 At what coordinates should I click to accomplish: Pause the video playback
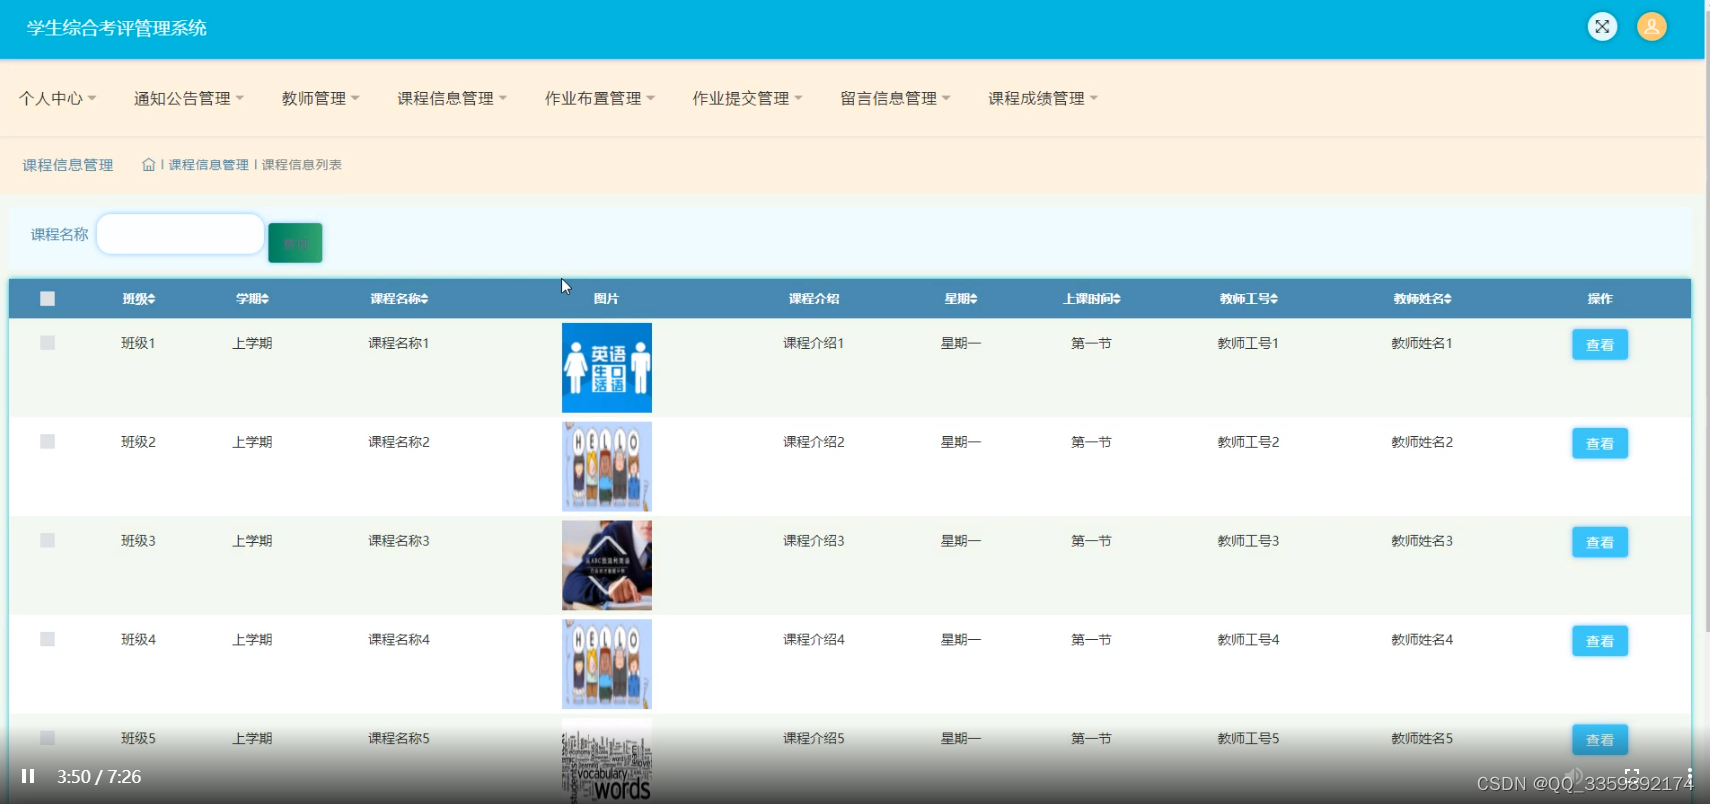click(28, 776)
